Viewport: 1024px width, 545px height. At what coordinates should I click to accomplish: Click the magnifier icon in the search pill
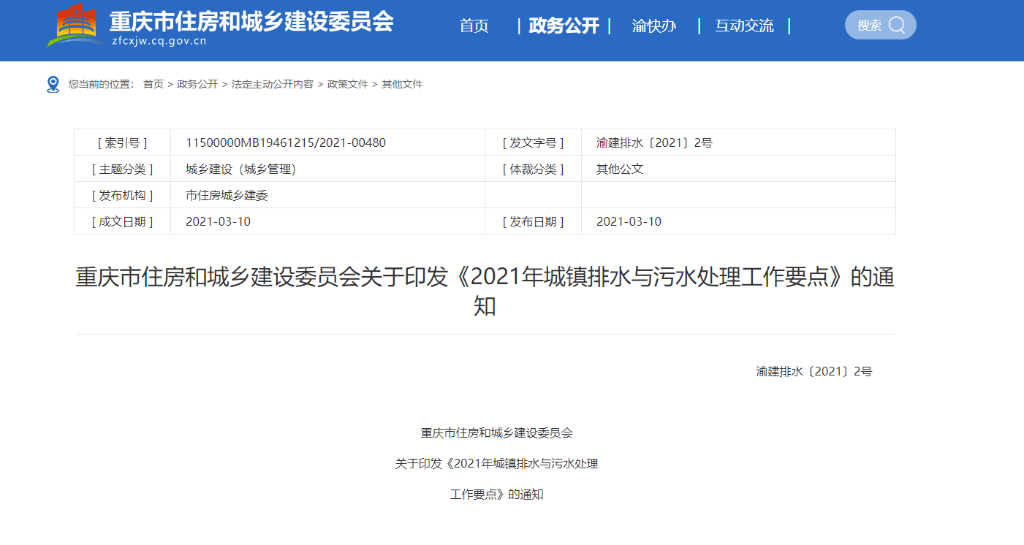click(897, 25)
